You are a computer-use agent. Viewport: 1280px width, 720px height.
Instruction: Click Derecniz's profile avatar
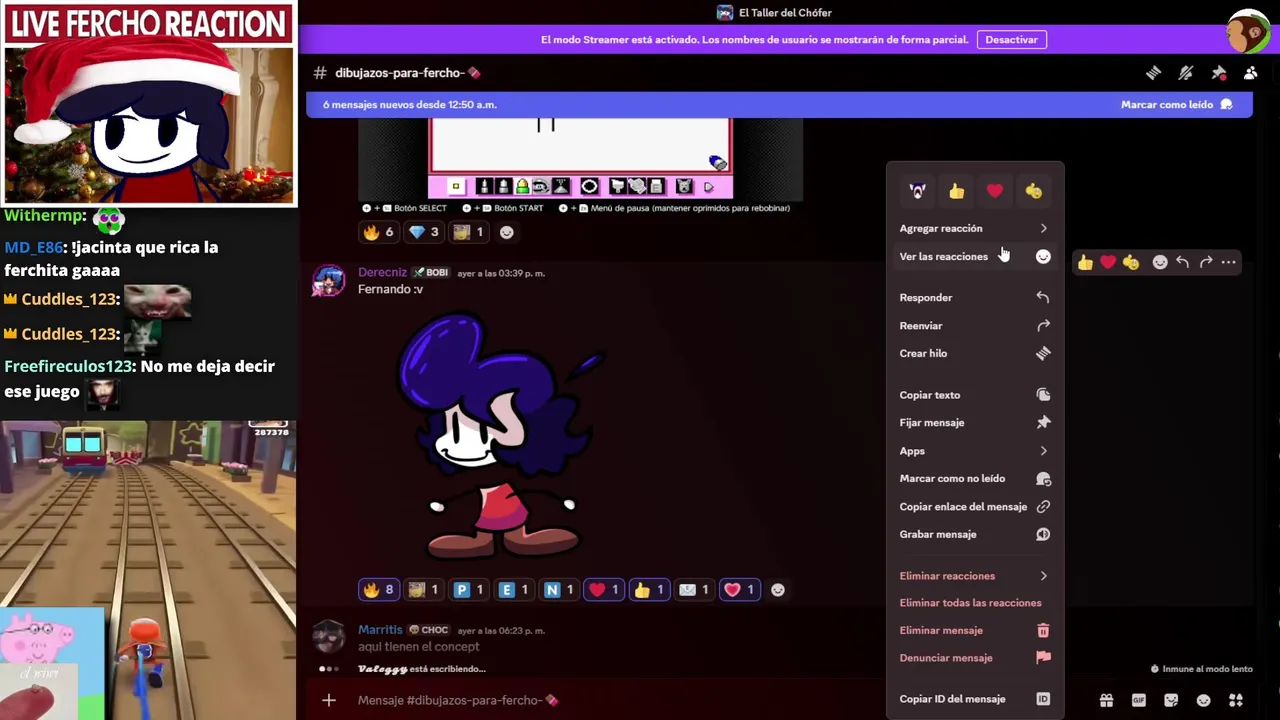click(x=329, y=282)
